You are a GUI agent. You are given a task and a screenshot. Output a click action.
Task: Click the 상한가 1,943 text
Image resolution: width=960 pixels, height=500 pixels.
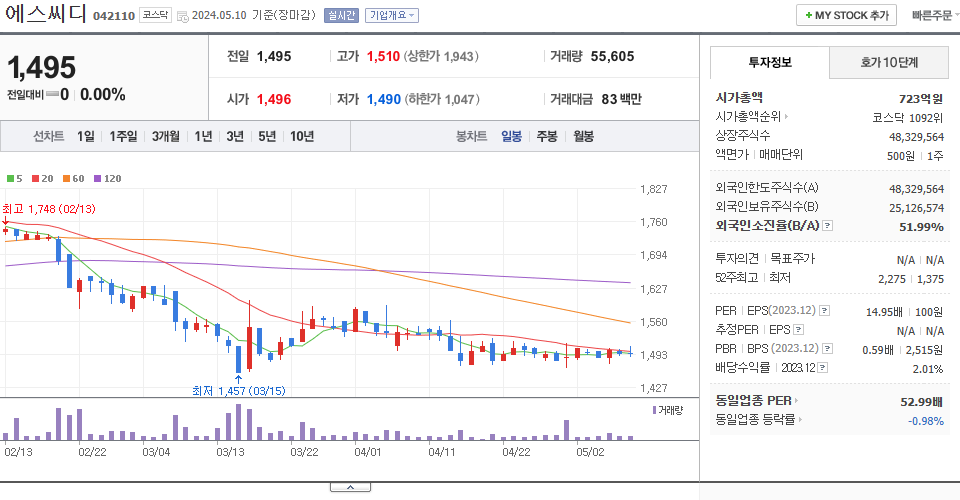[x=441, y=56]
